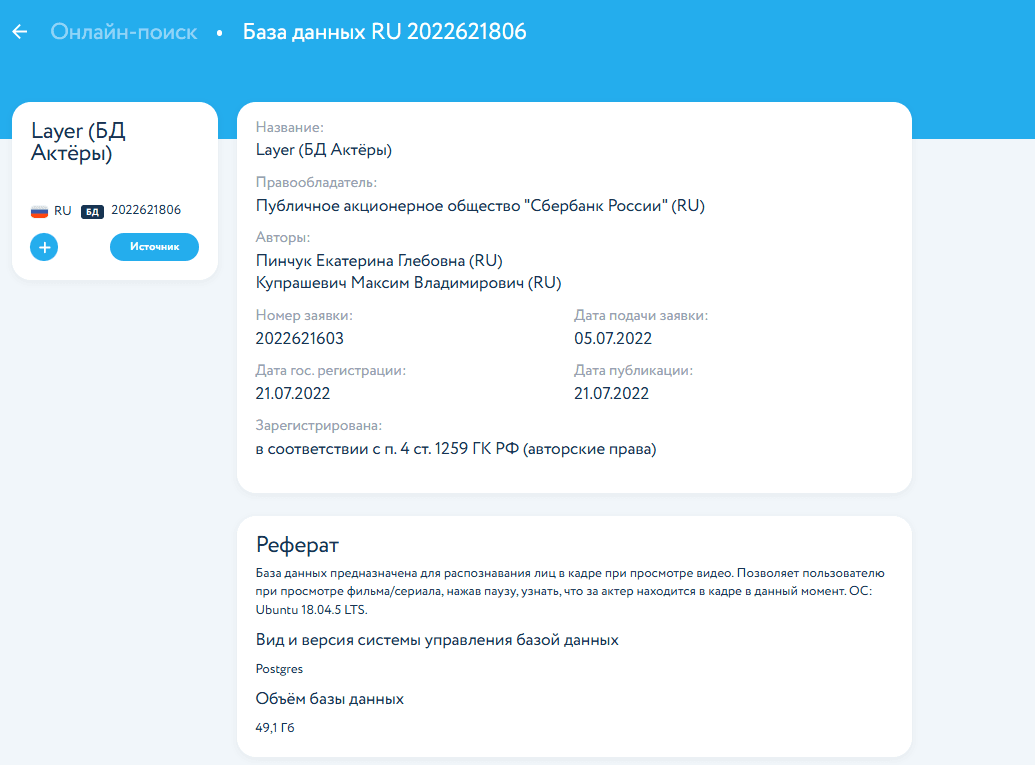Click application number 2022621603
Viewport: 1035px width, 765px height.
(x=300, y=338)
